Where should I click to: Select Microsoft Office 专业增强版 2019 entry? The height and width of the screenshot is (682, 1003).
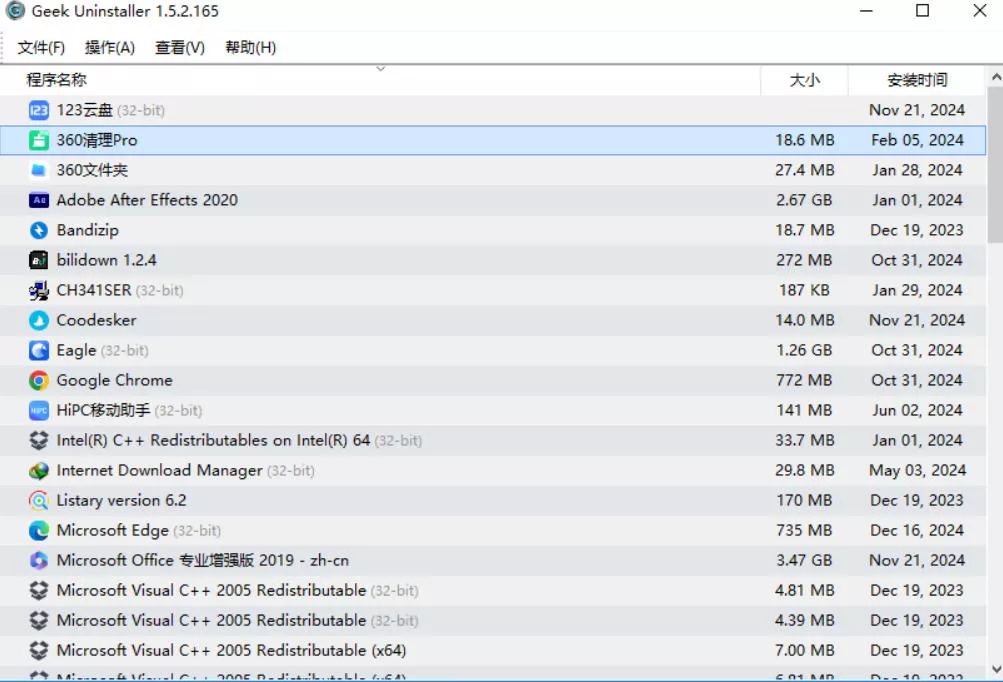coord(203,560)
